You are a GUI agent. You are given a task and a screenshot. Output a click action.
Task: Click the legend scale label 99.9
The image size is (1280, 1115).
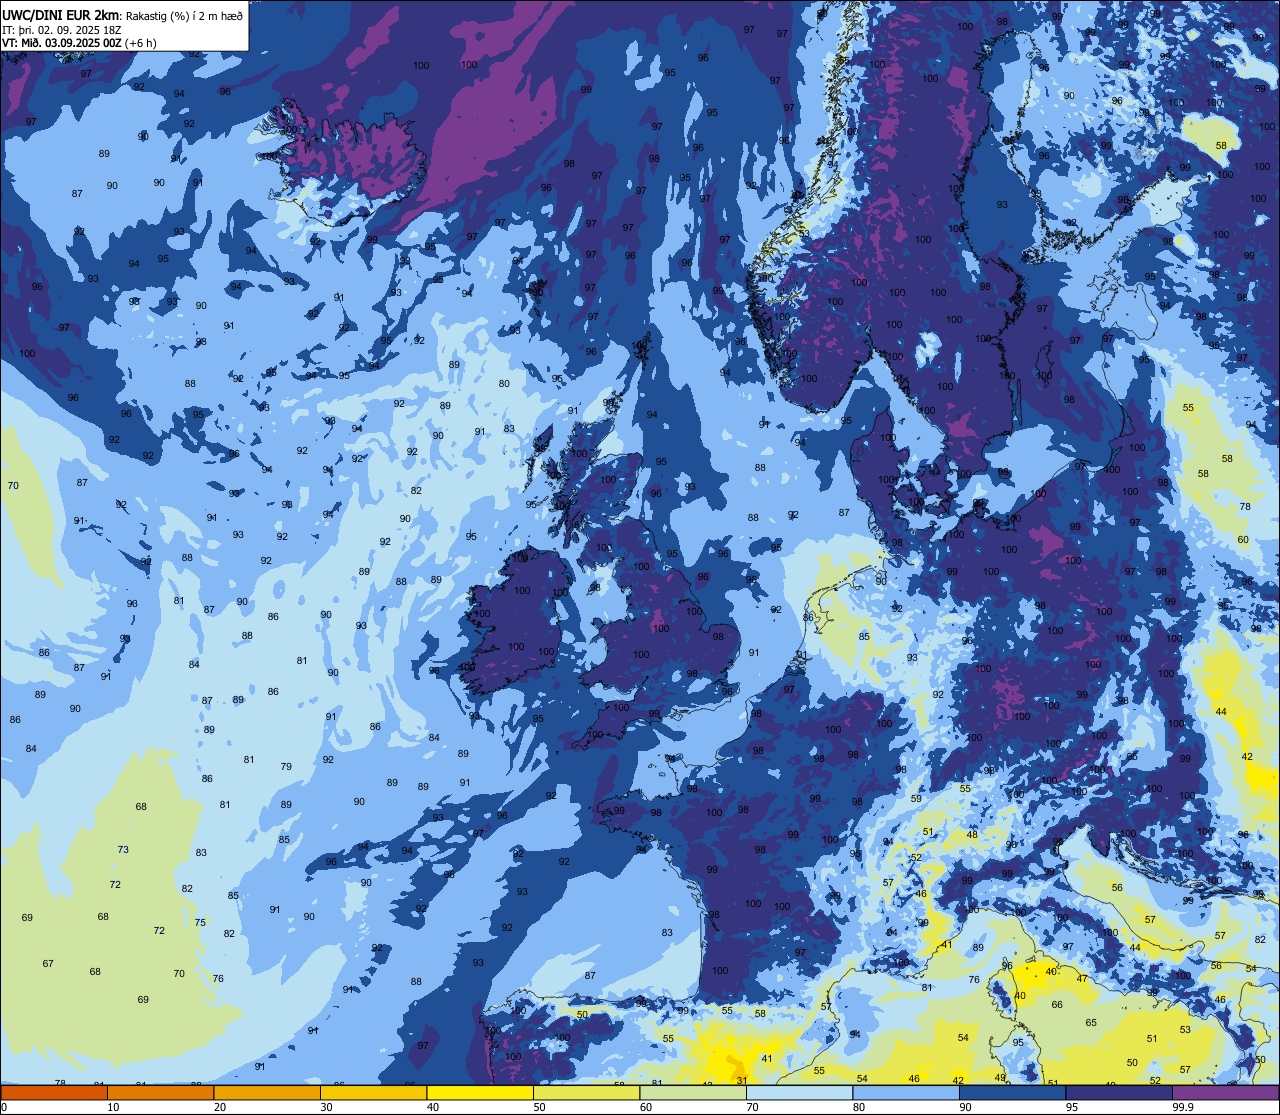pos(1184,1107)
